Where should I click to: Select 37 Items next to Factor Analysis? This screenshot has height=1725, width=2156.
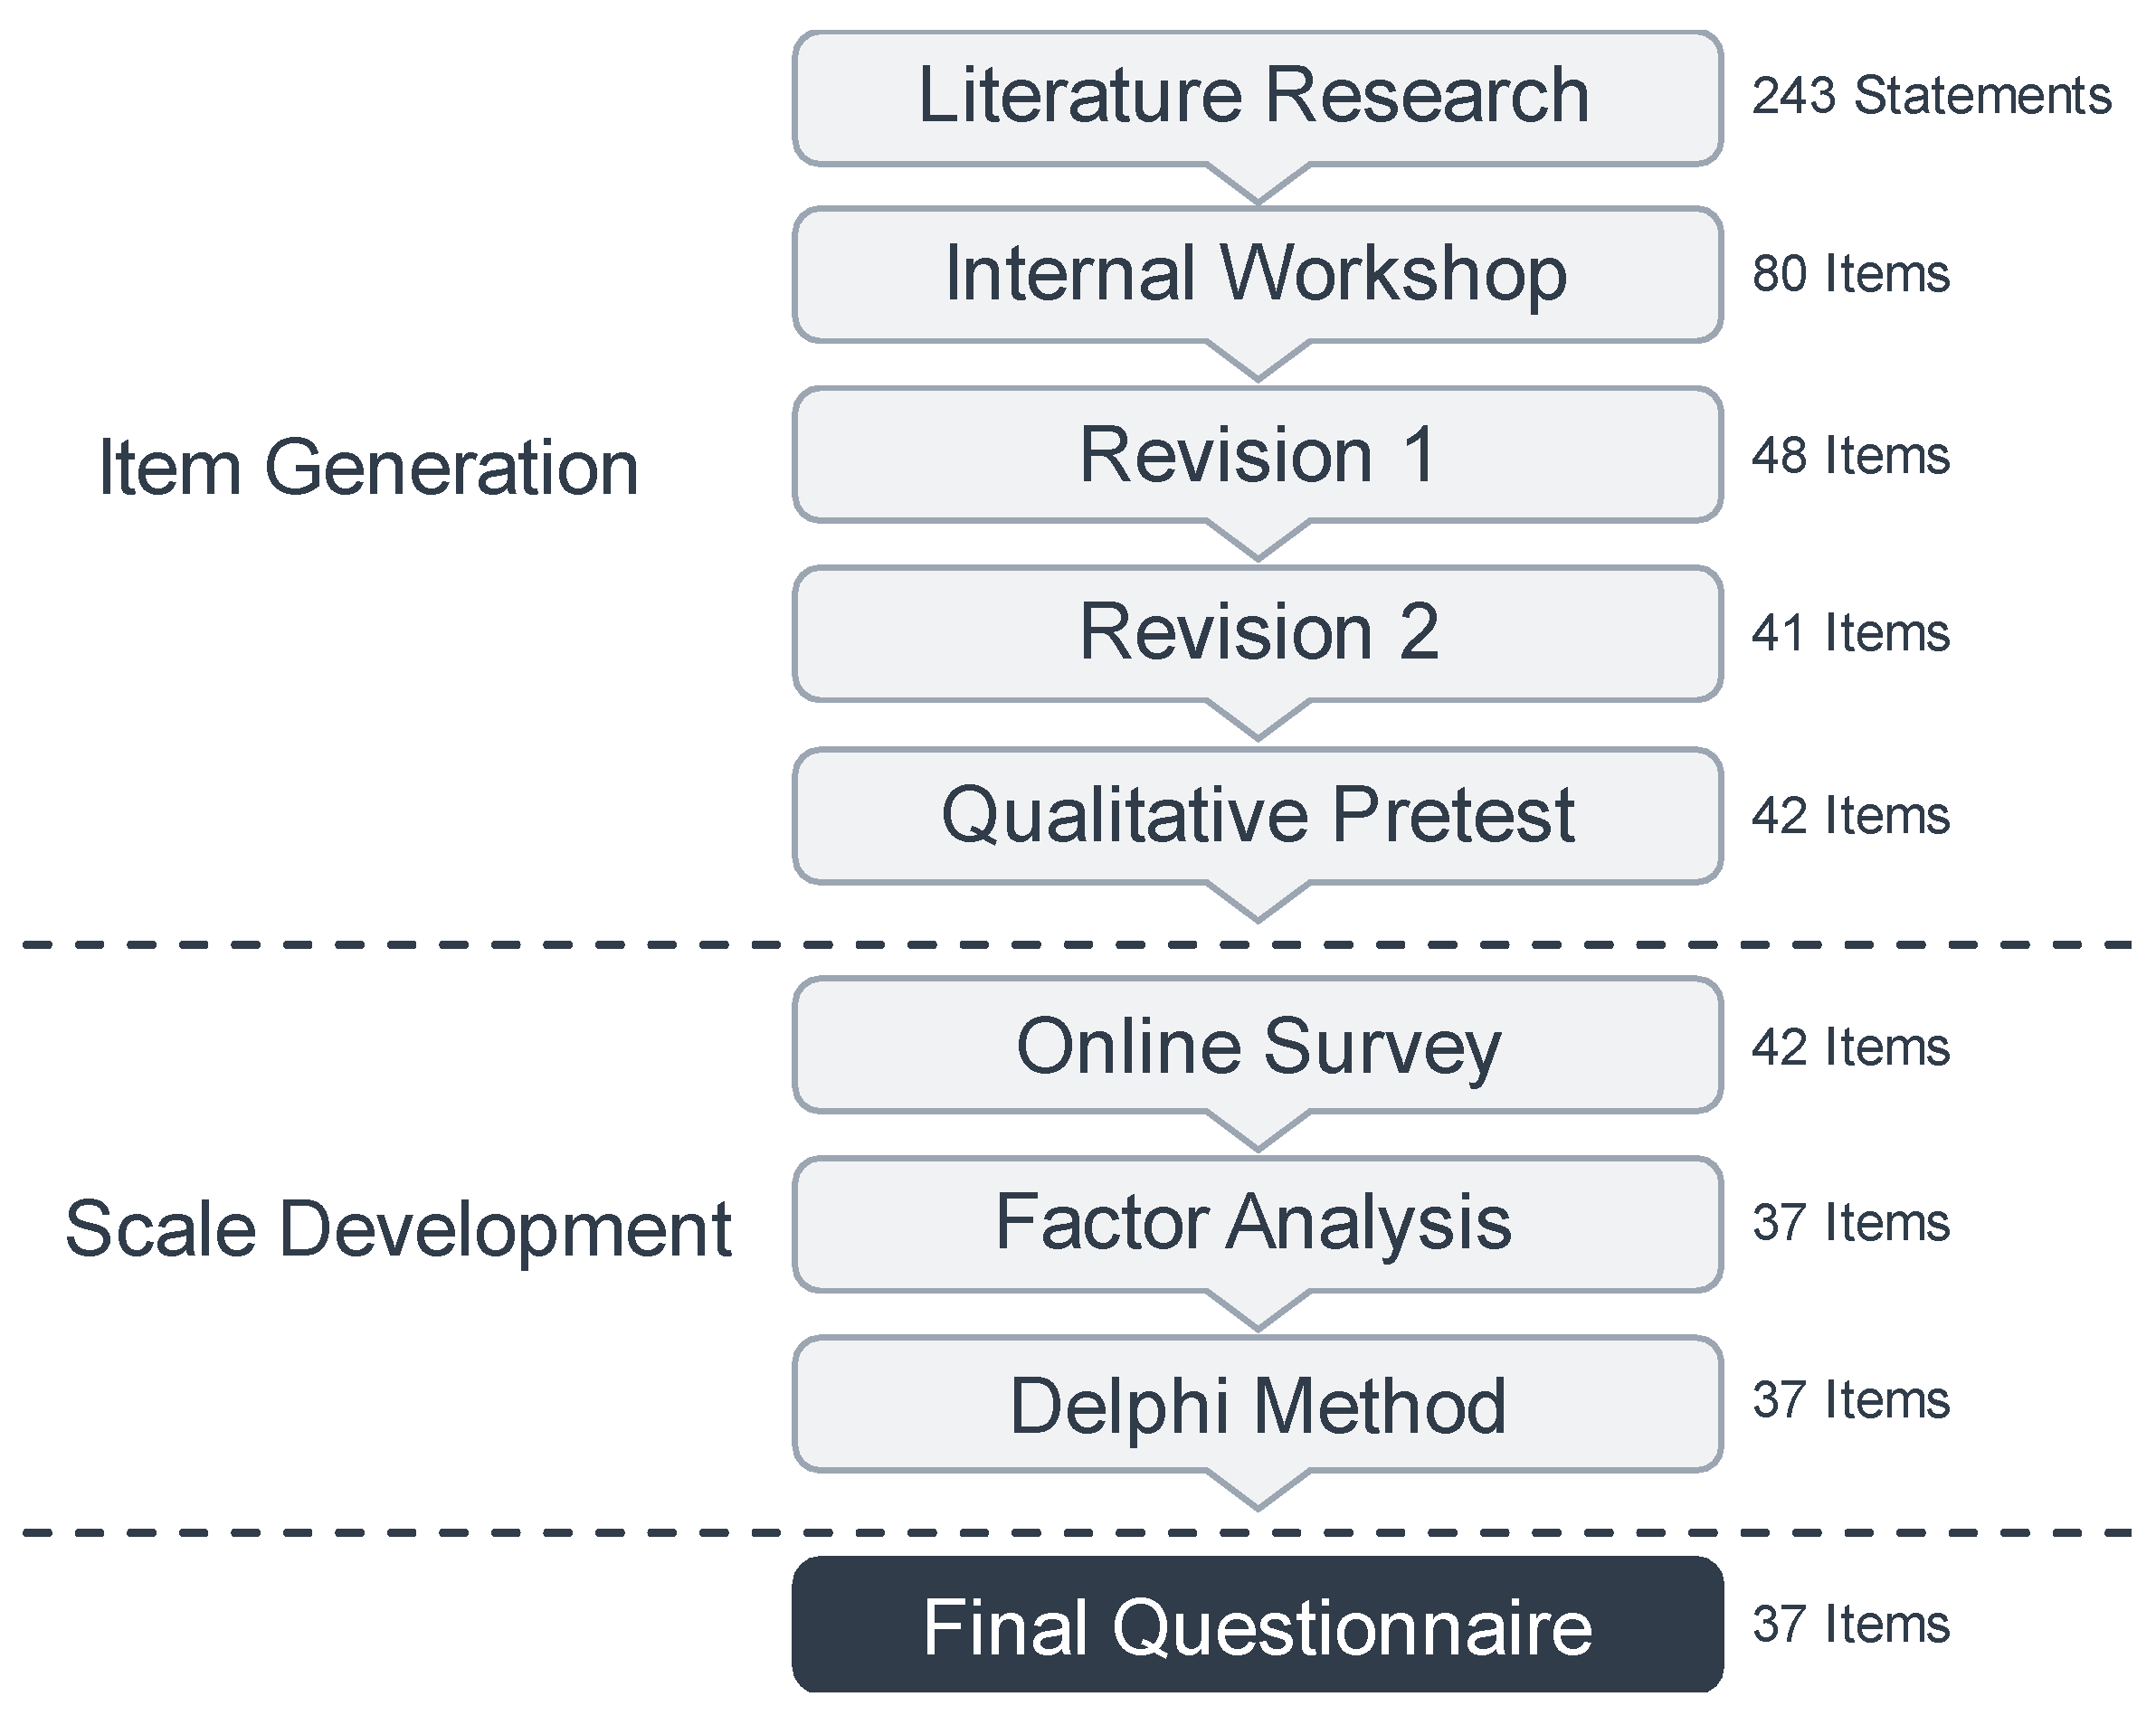pyautogui.click(x=1850, y=1222)
